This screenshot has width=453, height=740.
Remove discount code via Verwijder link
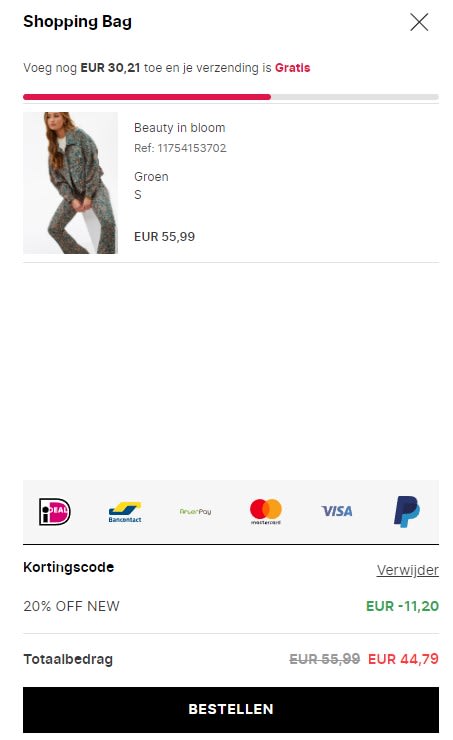[408, 570]
